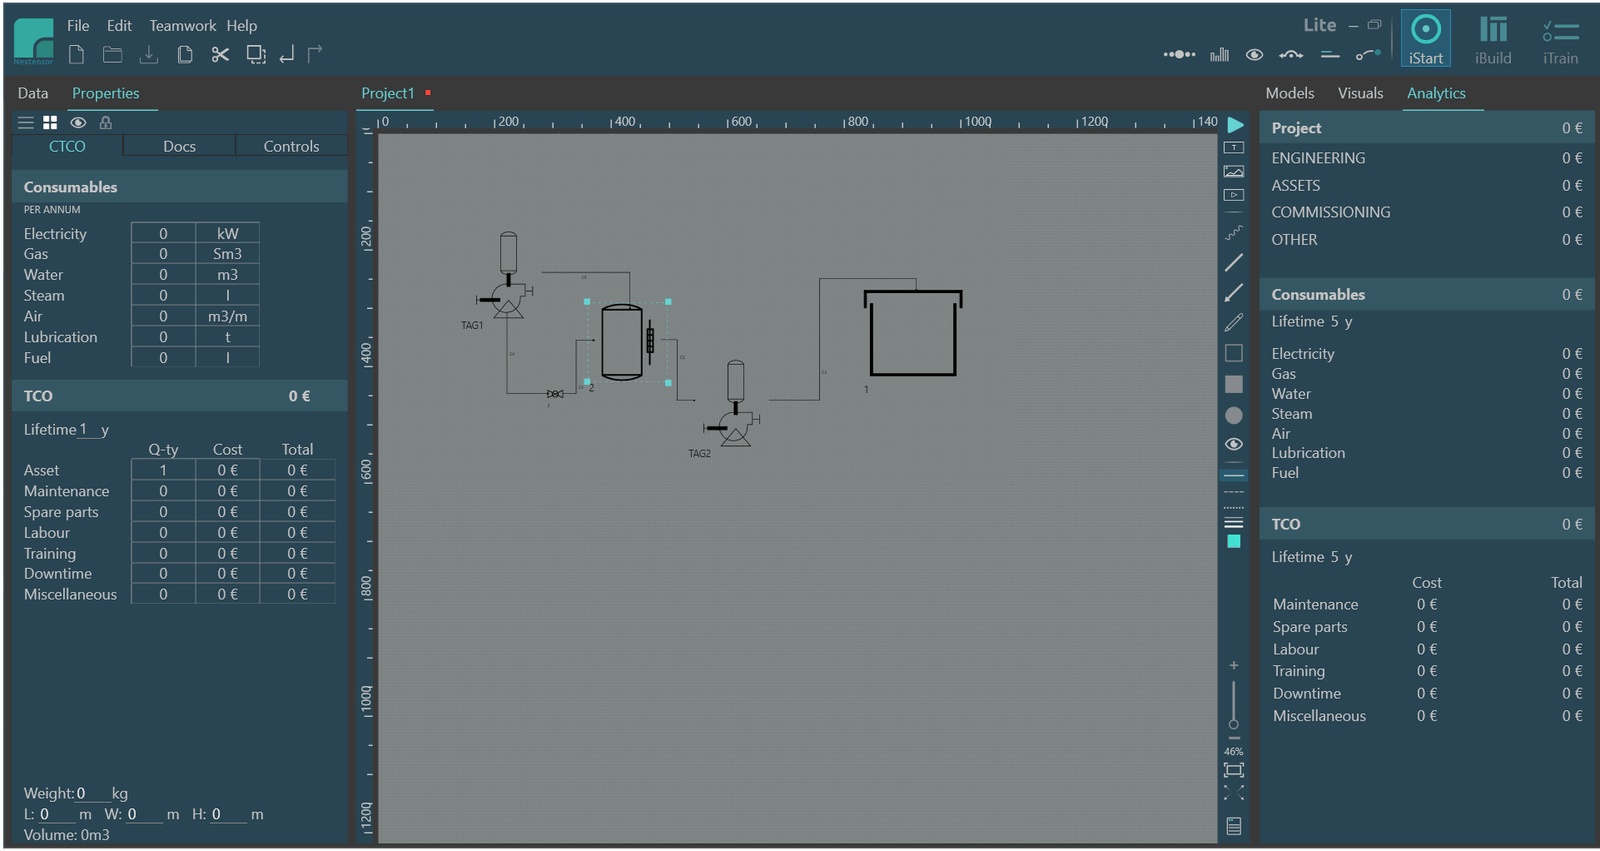This screenshot has width=1600, height=851.
Task: Open the Help menu
Action: coord(241,26)
